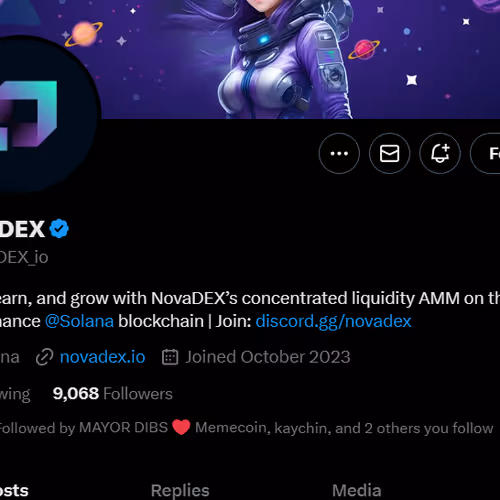Click the partially visible Follow button

485,153
